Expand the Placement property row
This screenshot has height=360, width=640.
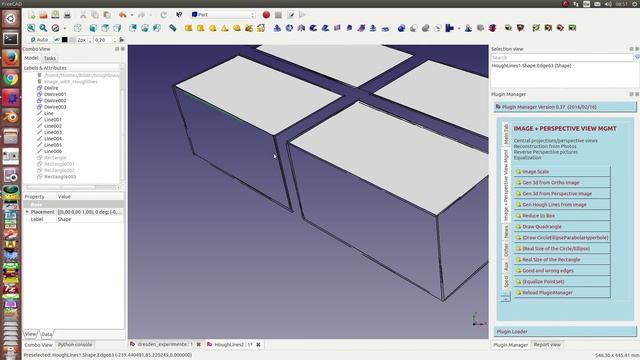tap(27, 212)
